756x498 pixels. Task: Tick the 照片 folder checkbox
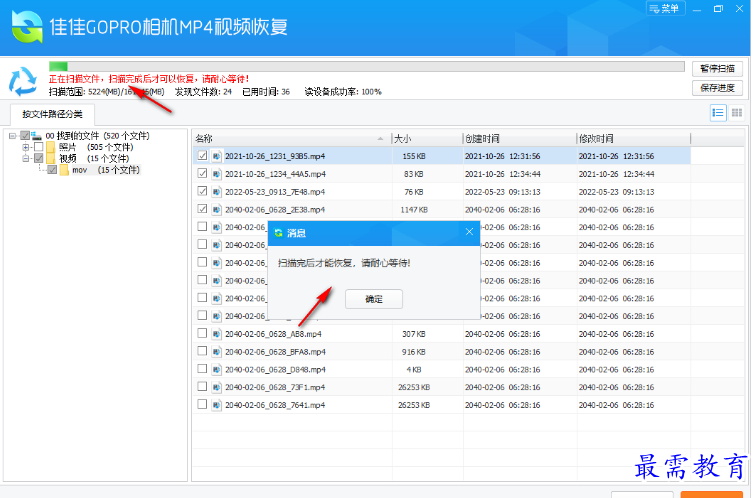coord(39,147)
